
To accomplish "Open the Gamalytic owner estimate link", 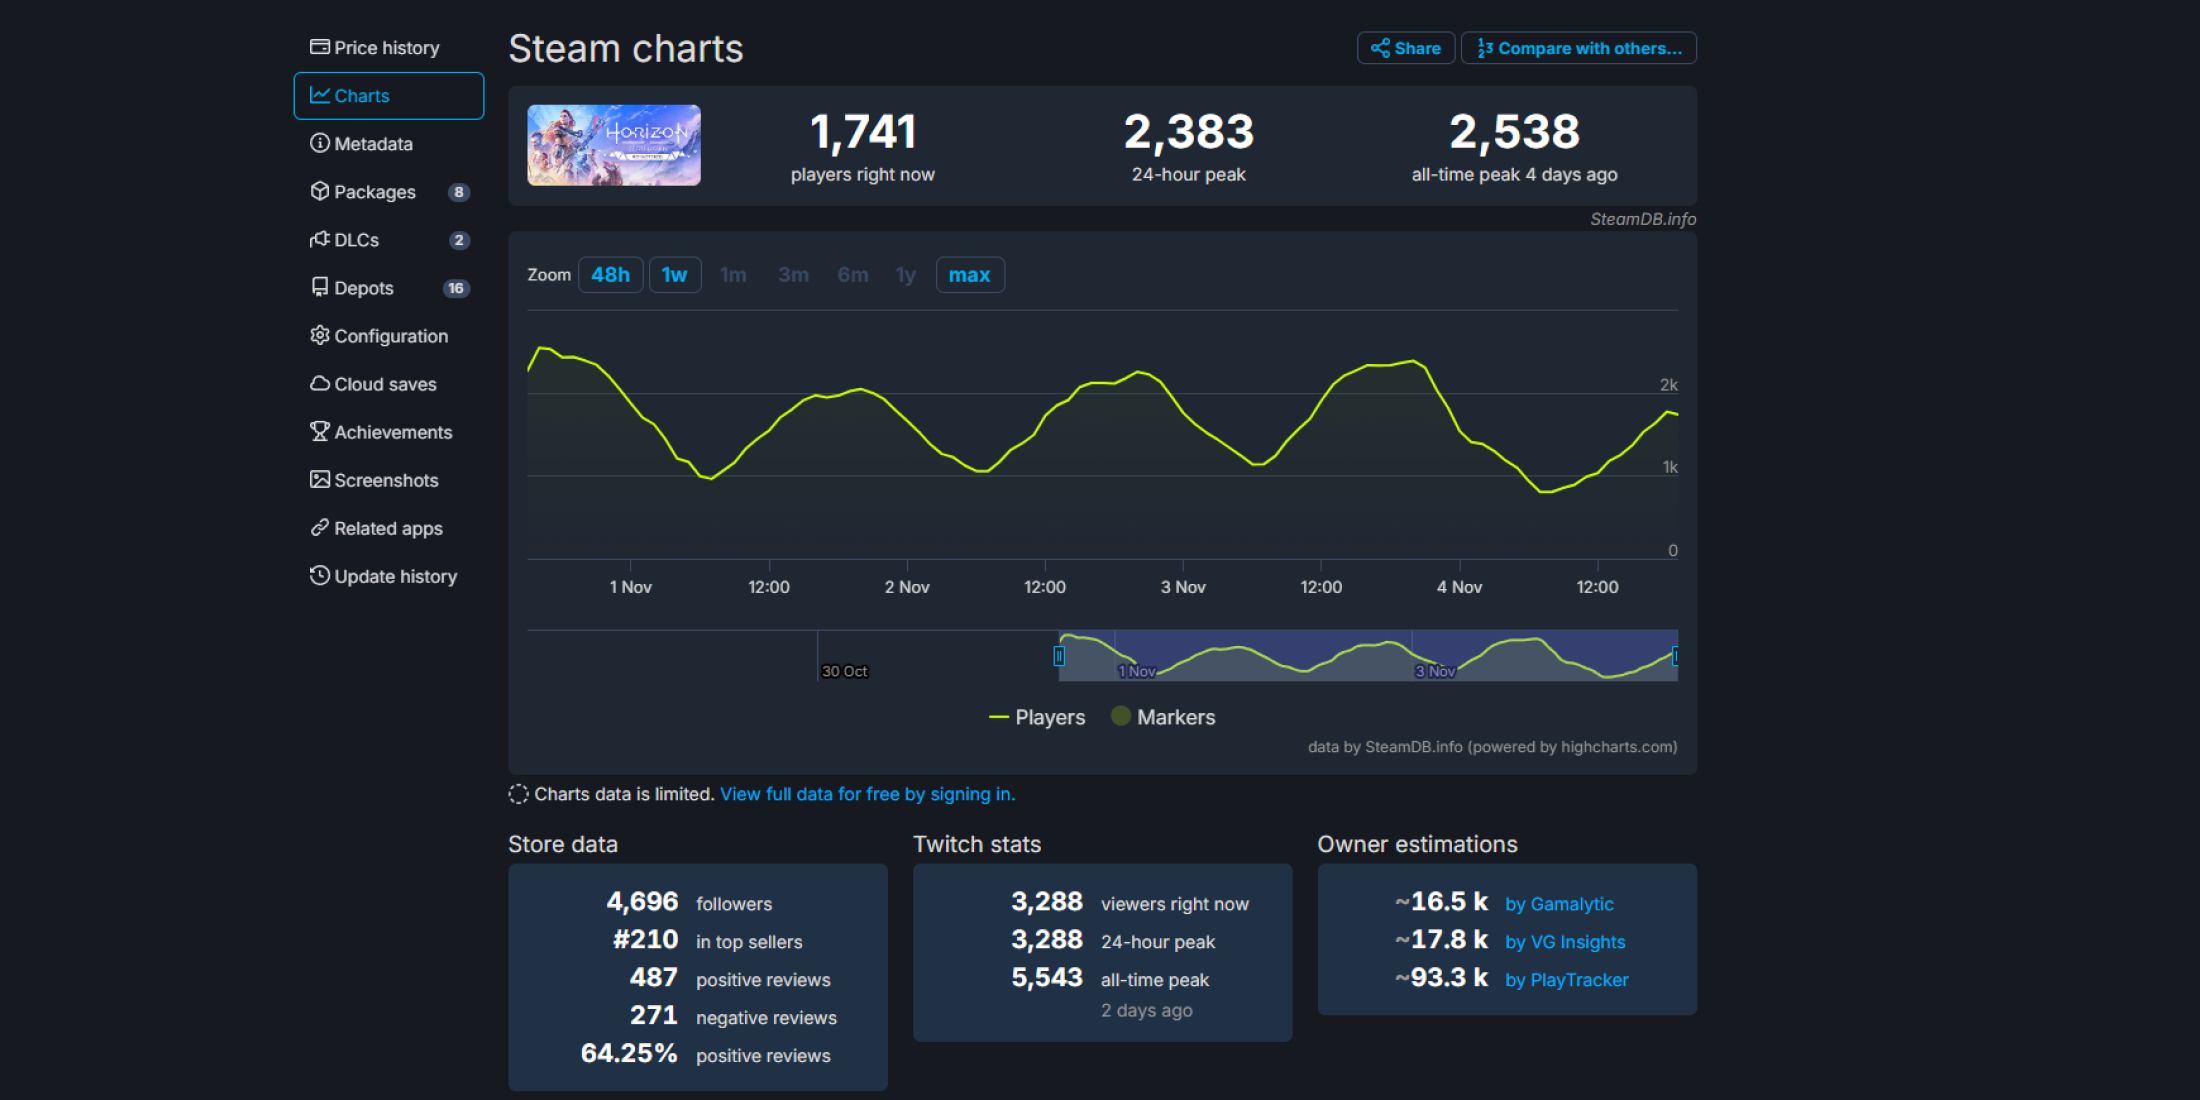I will tap(1559, 904).
